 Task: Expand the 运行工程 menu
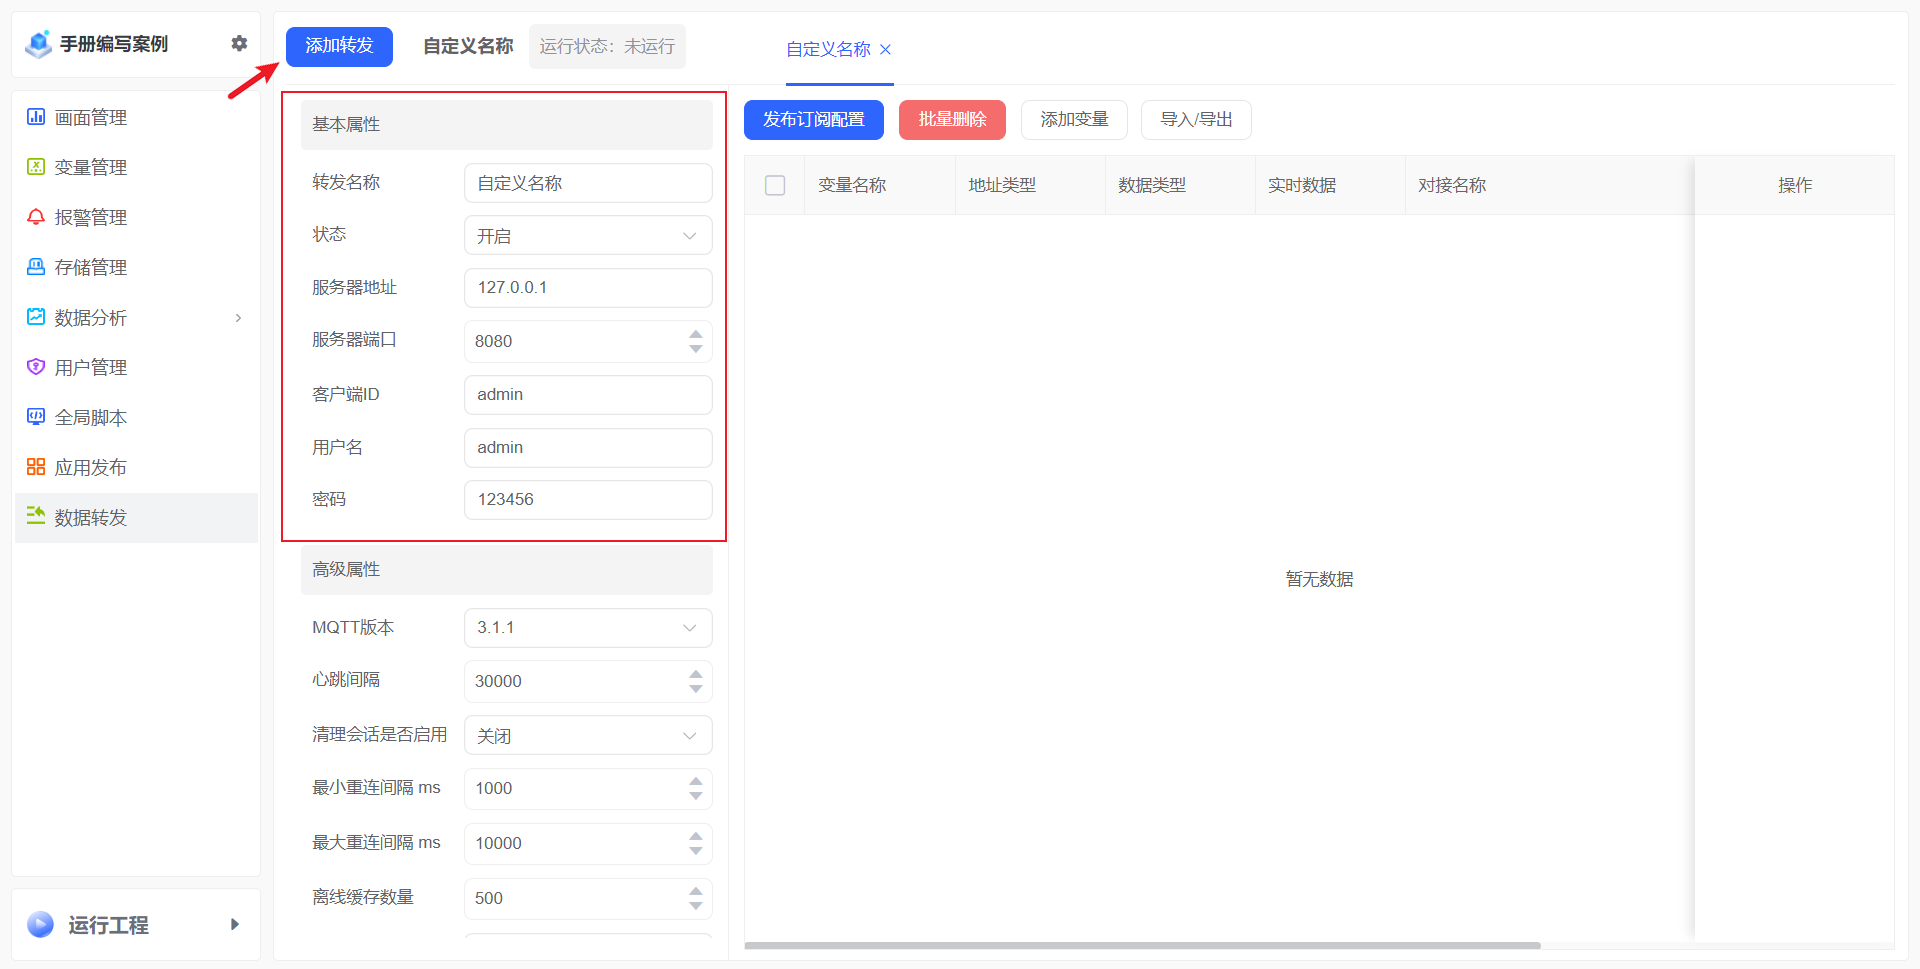click(235, 925)
